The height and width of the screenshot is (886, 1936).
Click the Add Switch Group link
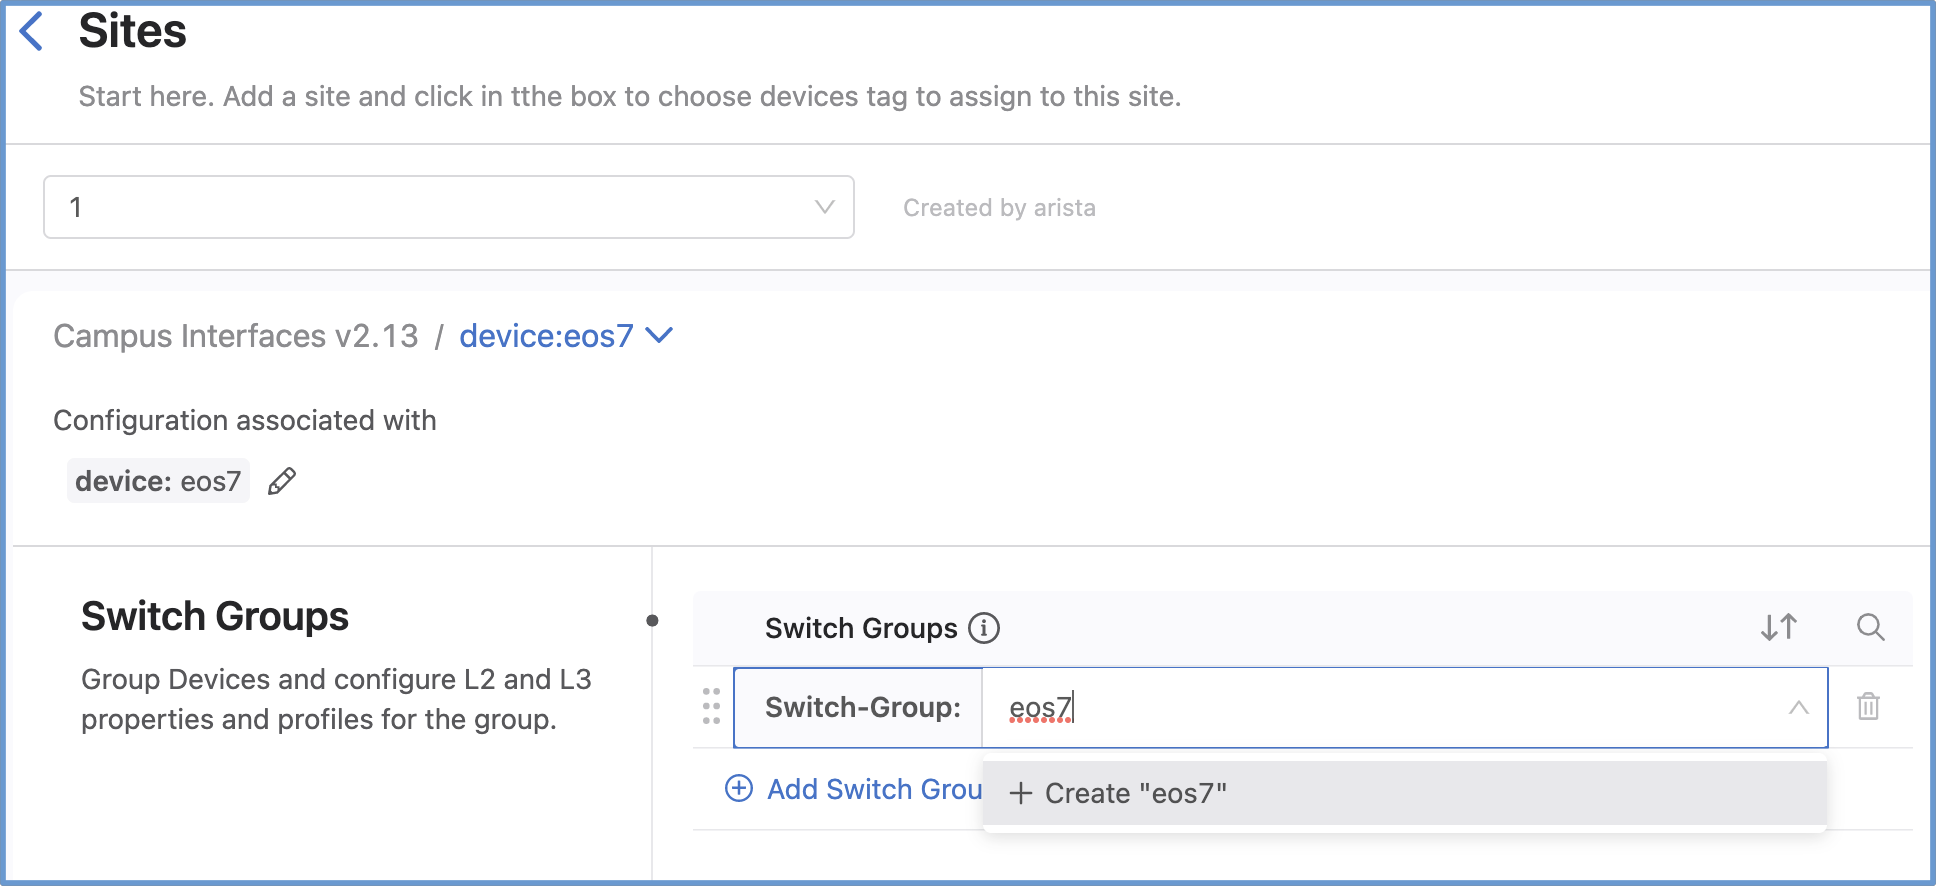point(874,789)
